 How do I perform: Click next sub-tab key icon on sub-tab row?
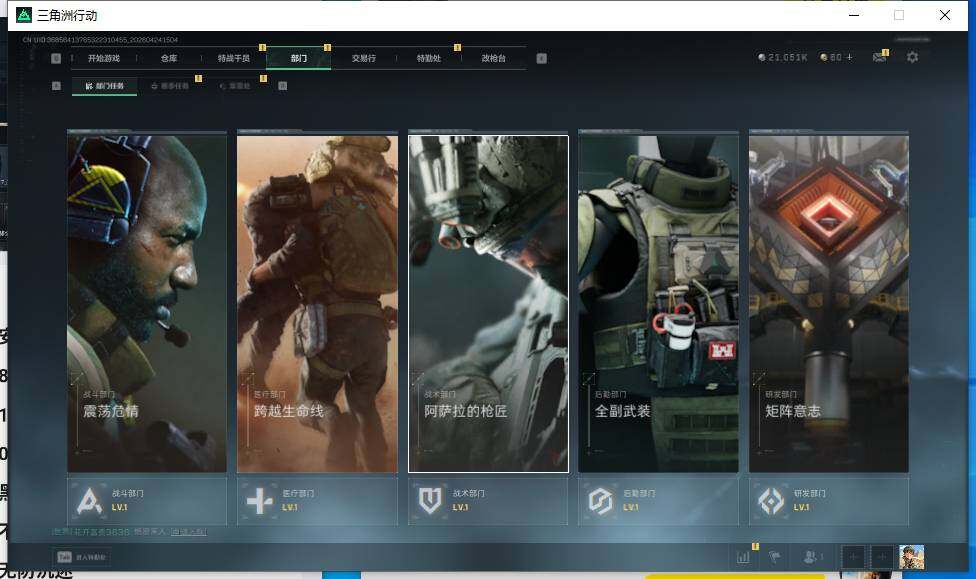point(283,86)
